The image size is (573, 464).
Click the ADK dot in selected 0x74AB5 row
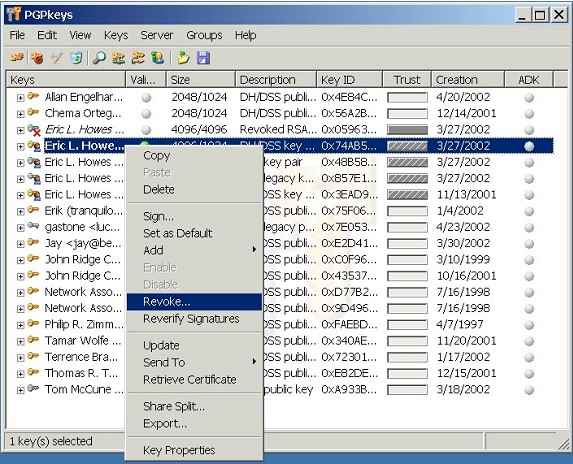[x=529, y=146]
